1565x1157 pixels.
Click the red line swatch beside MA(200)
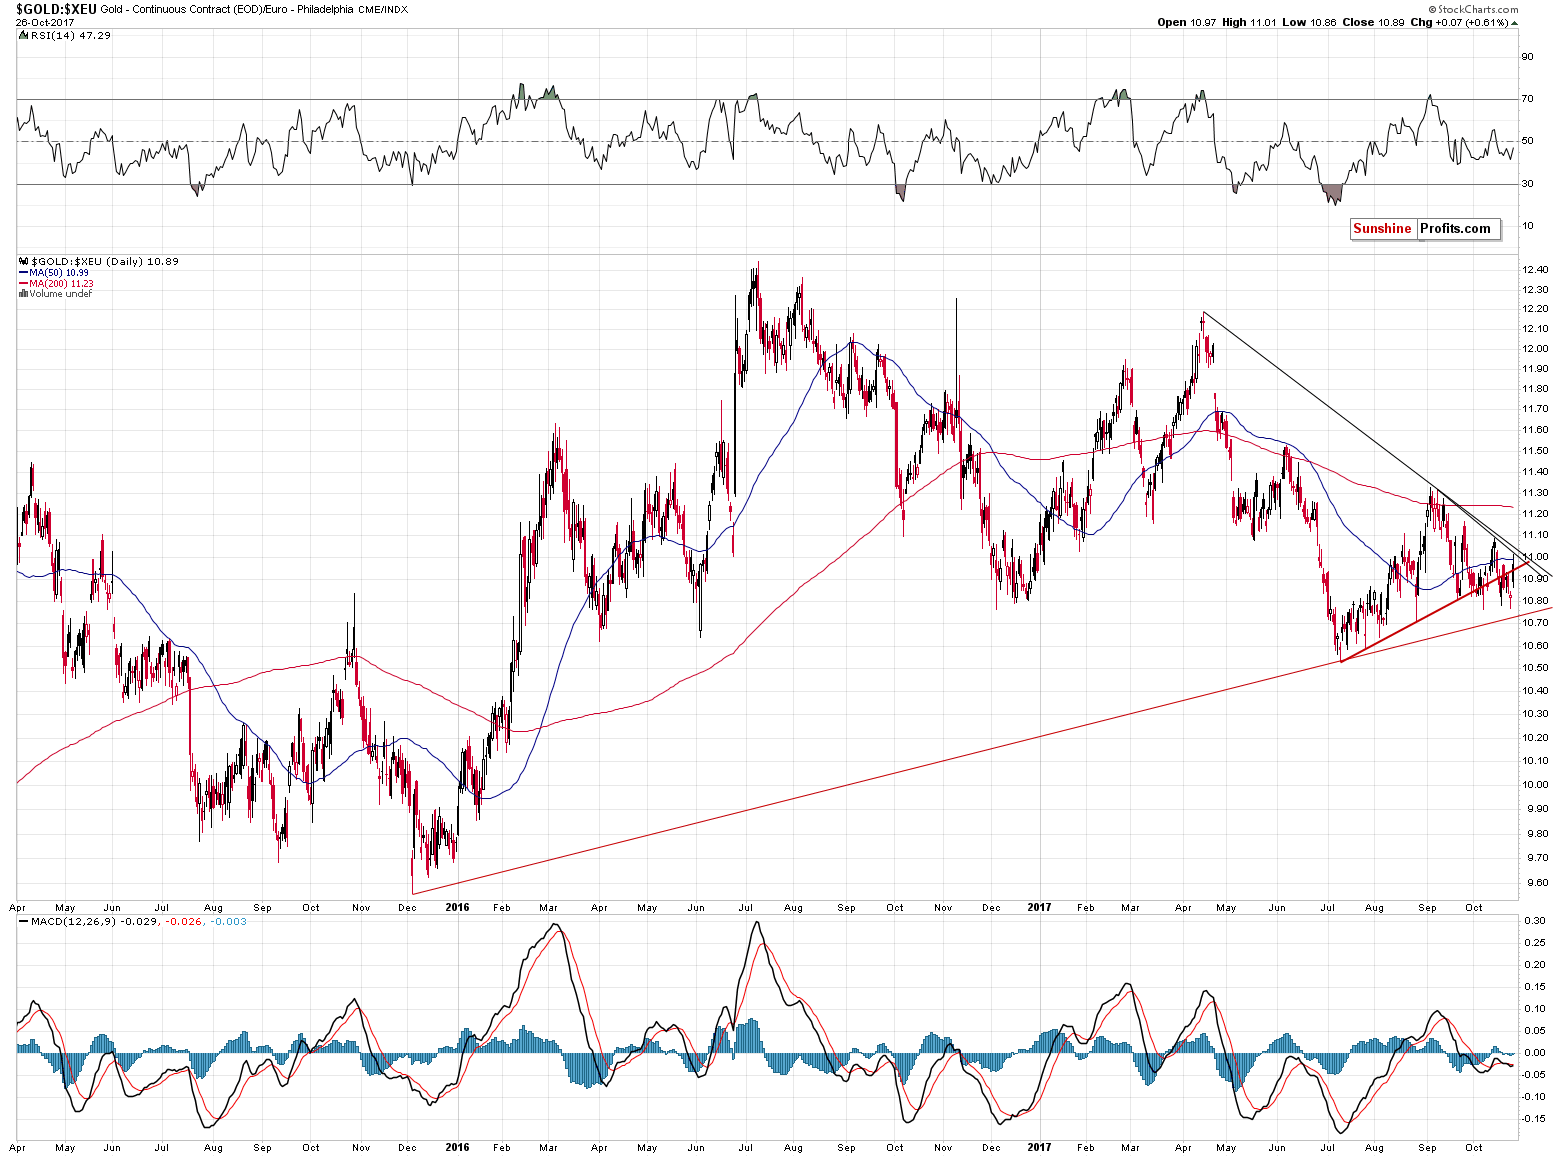(x=24, y=284)
